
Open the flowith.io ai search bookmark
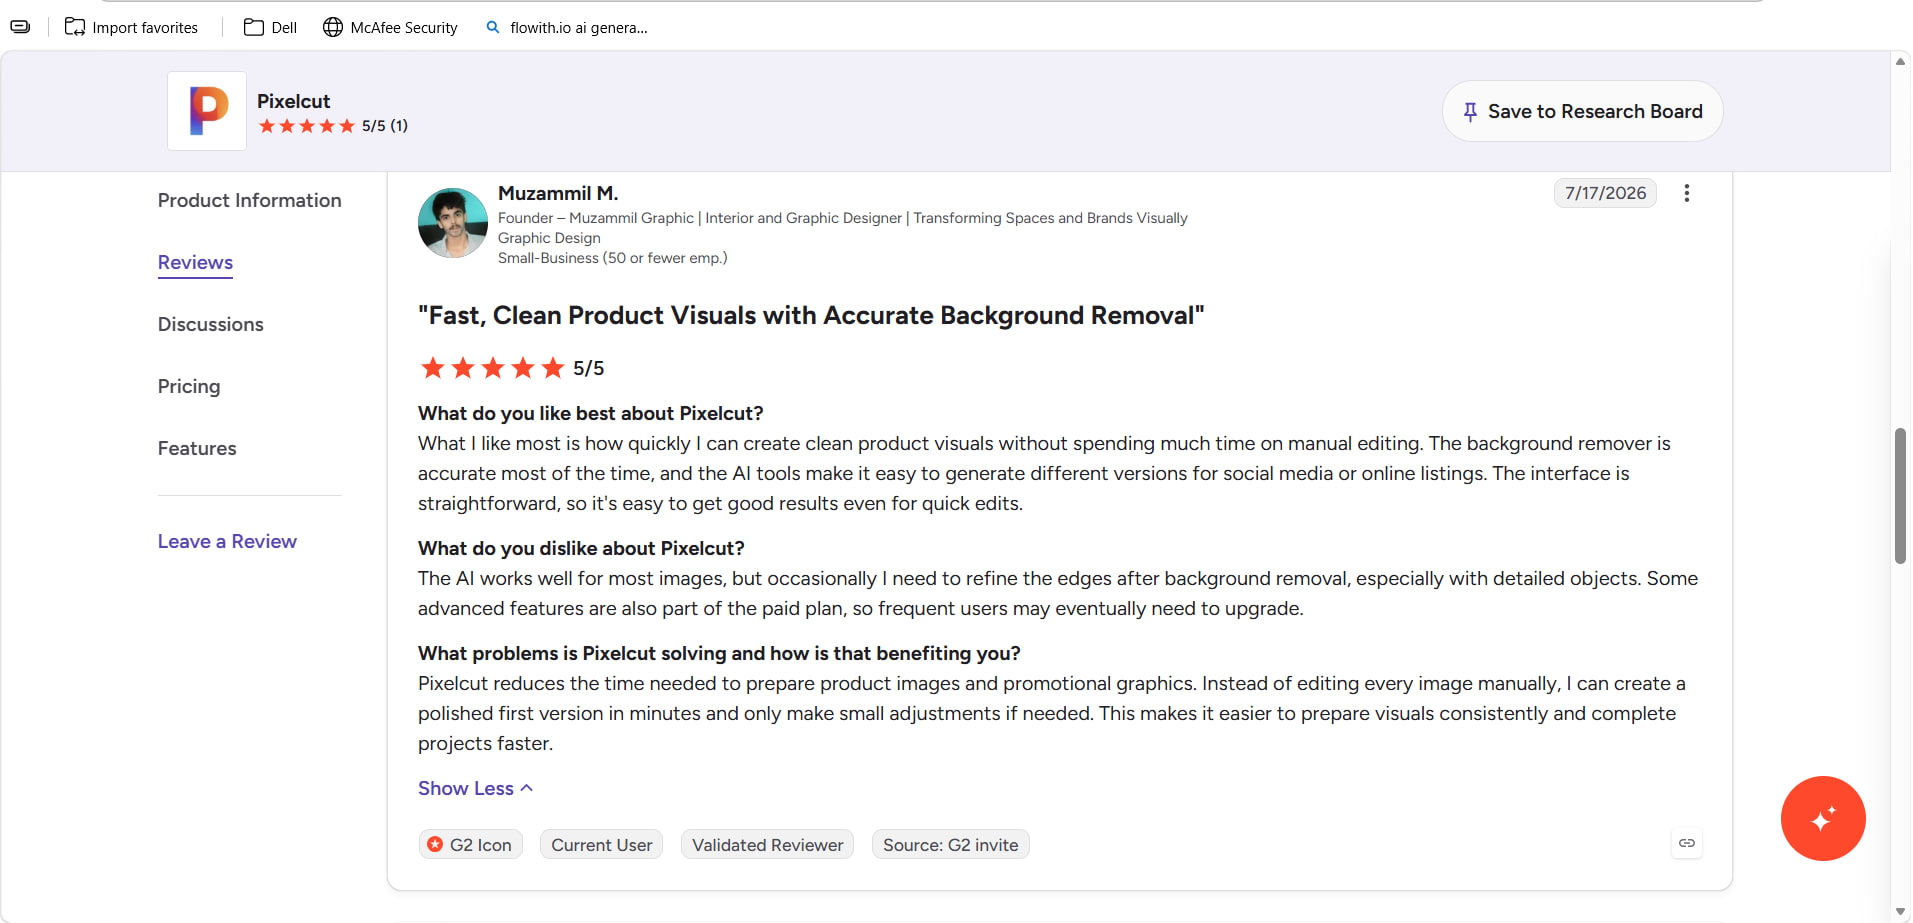click(x=567, y=27)
